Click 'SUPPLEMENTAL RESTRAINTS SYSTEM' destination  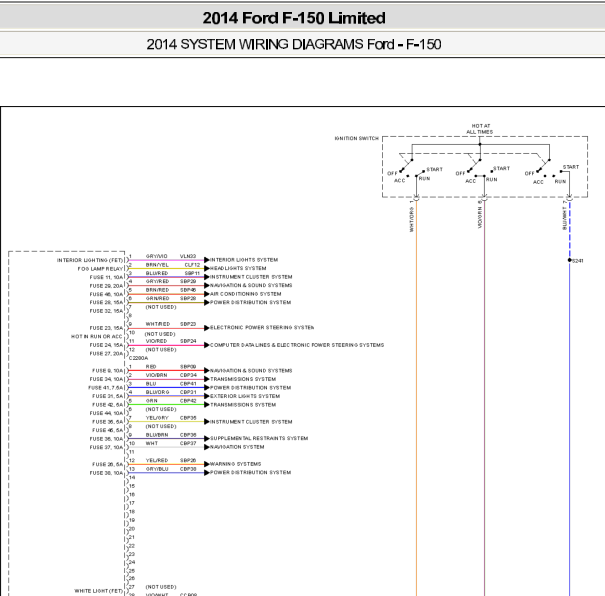pyautogui.click(x=259, y=438)
